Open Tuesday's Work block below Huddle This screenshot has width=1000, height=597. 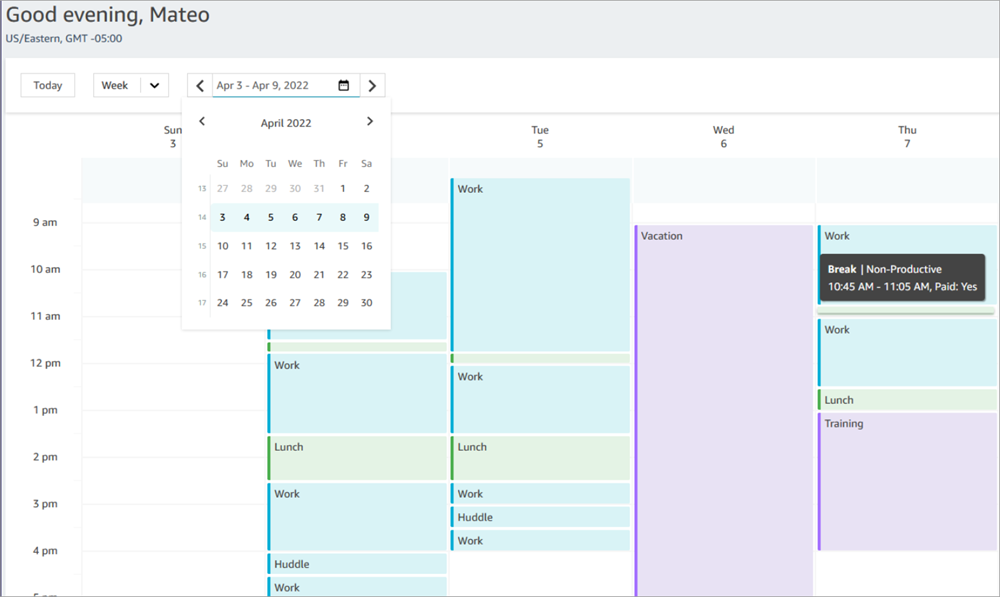541,540
